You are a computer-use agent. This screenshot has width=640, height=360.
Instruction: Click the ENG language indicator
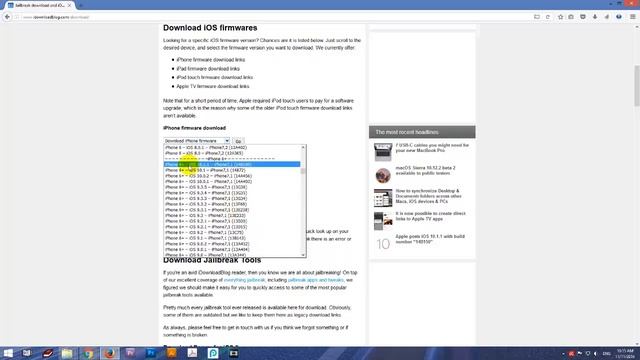(607, 353)
